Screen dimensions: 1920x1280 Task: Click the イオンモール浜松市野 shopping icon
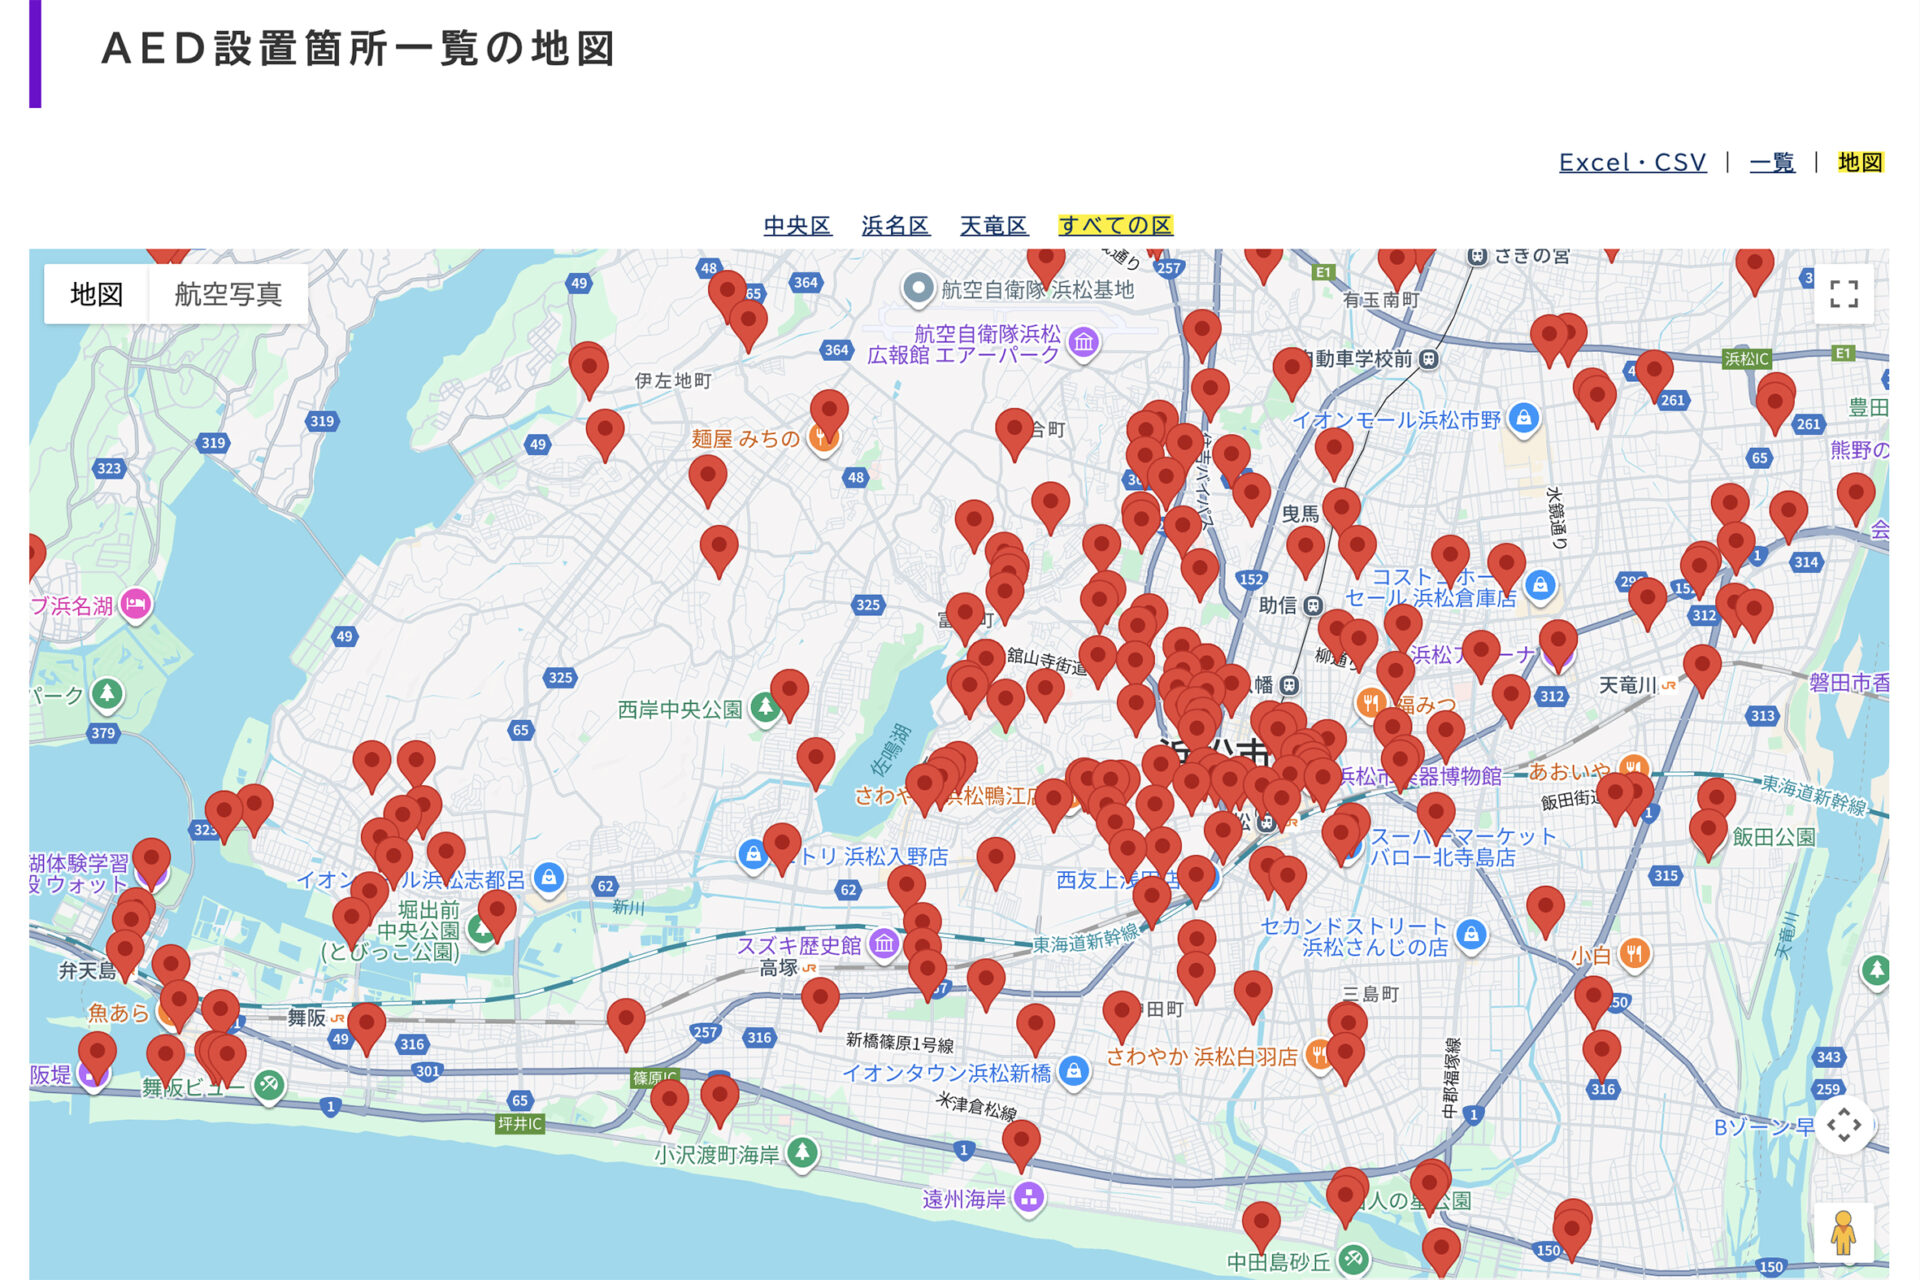1523,418
